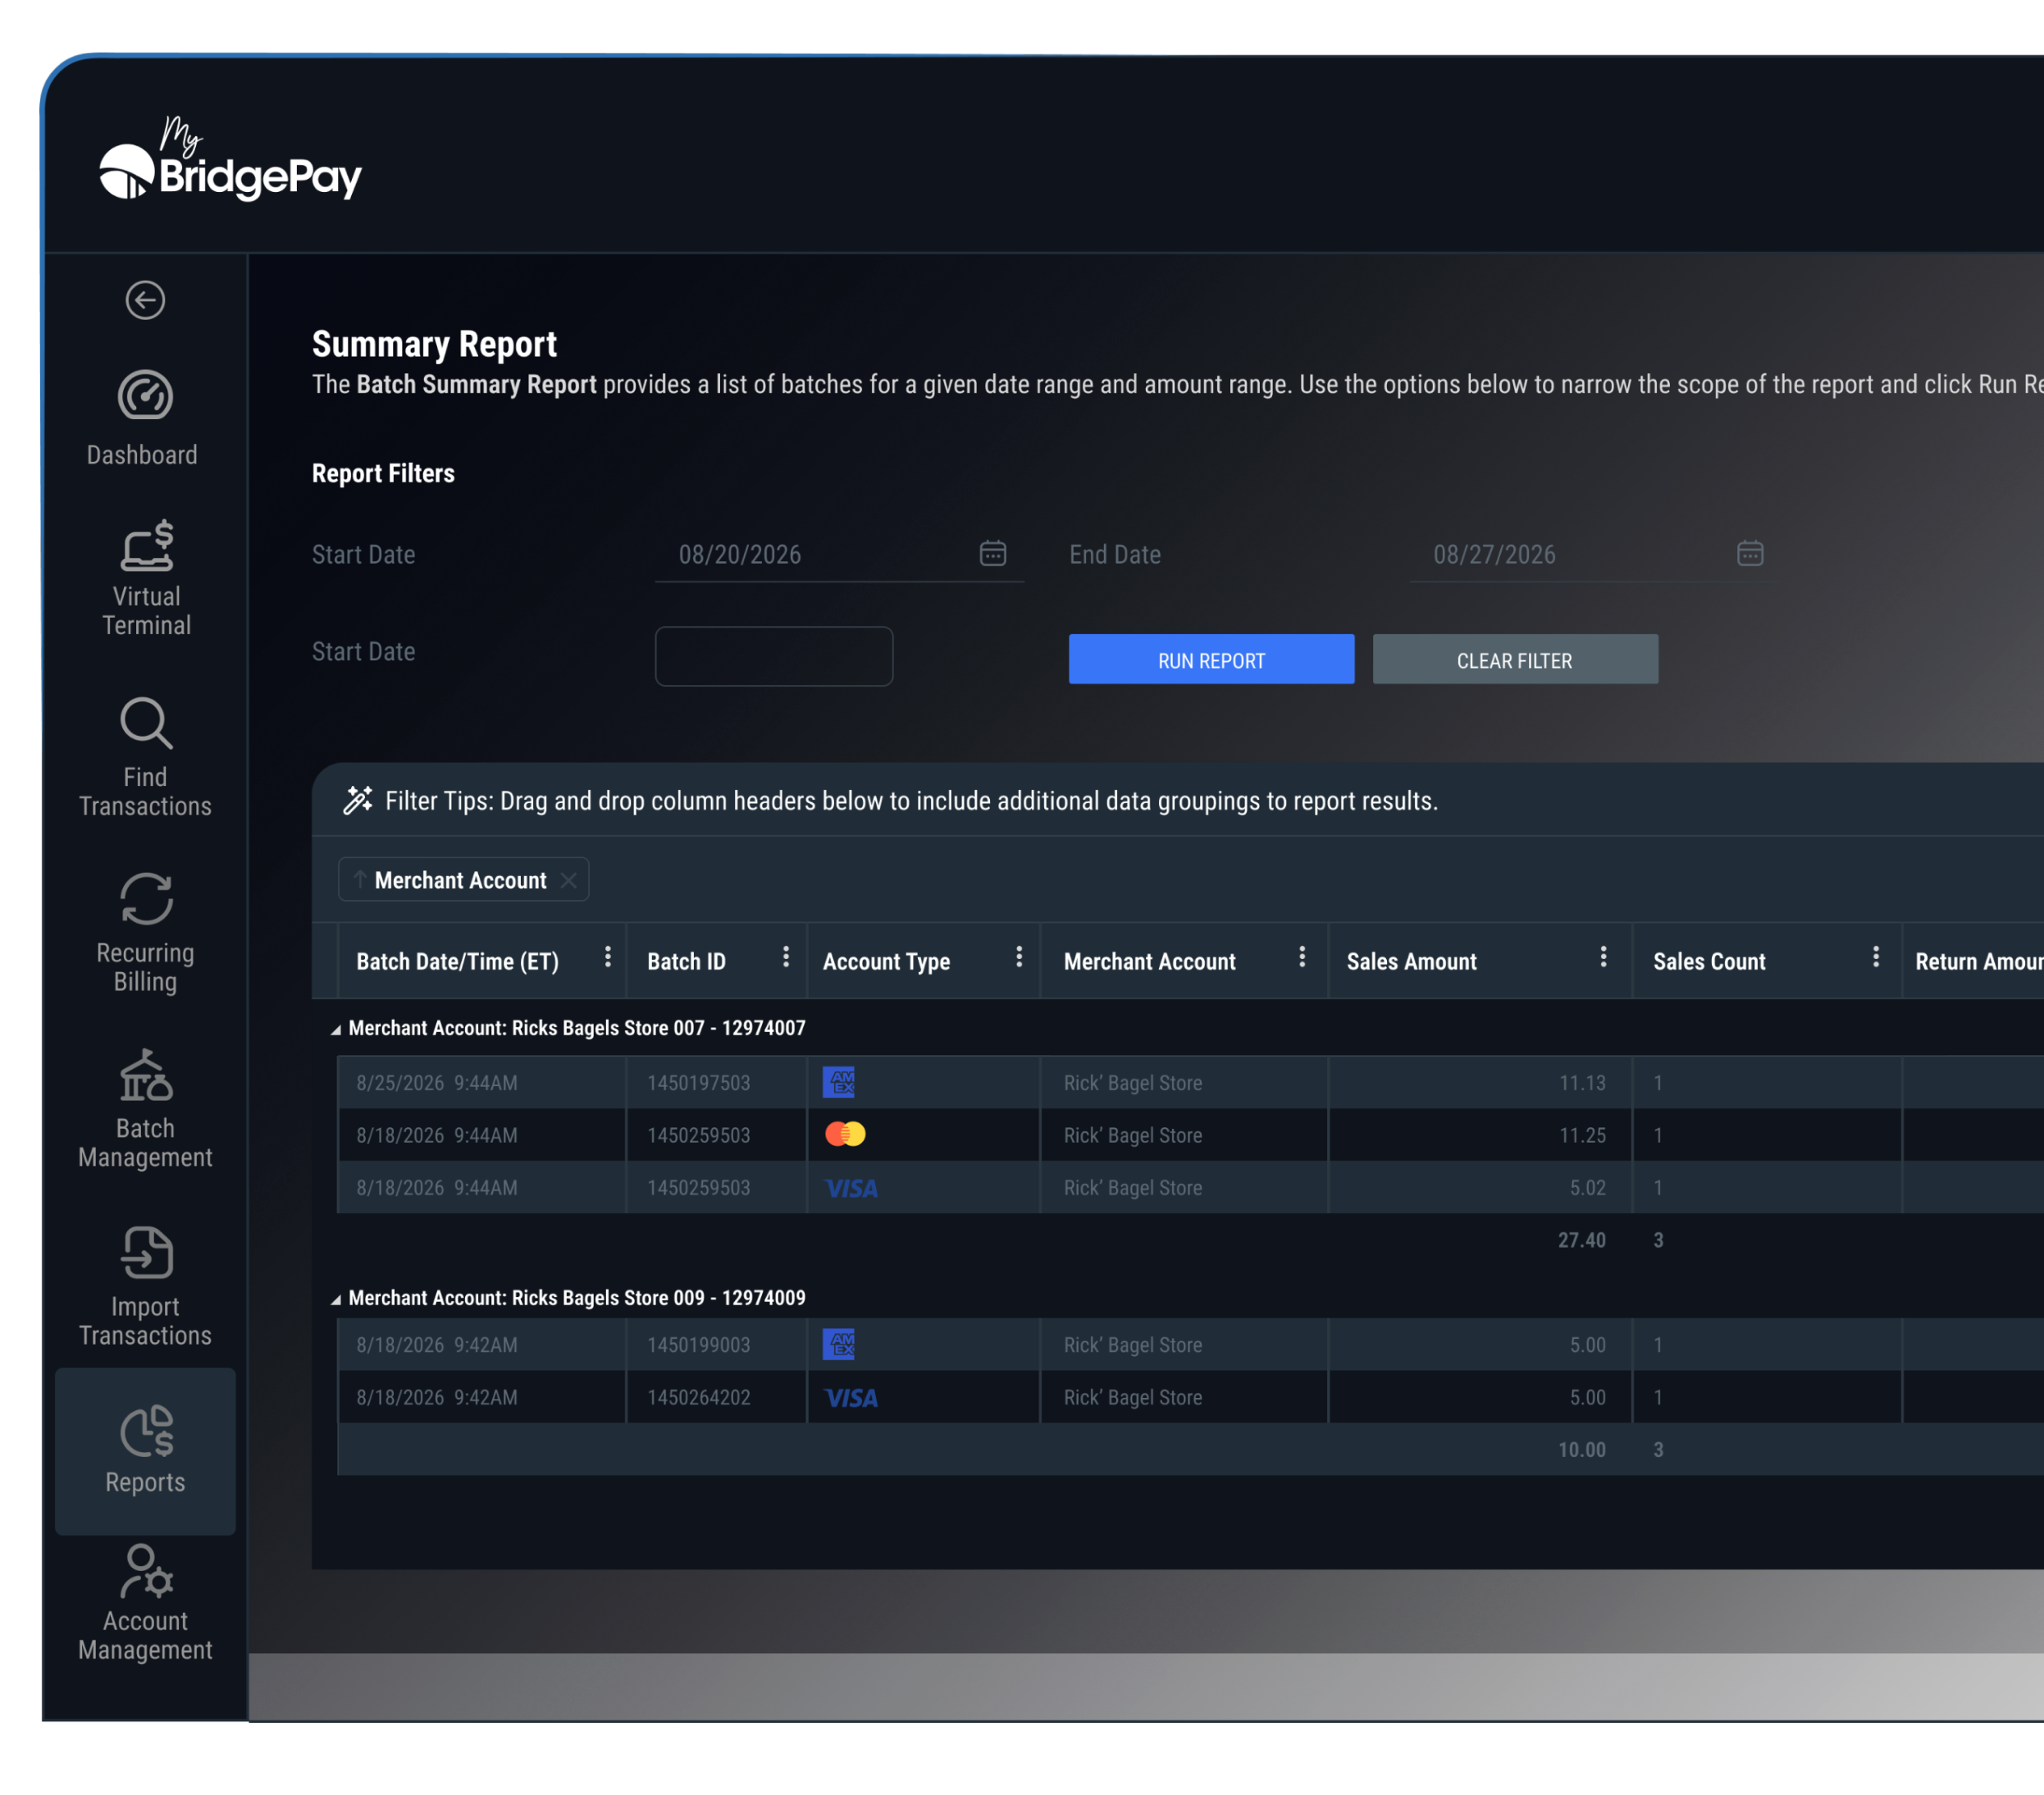Viewport: 2044px width, 1795px height.
Task: Click the 10.00 subtotal value
Action: coord(1582,1450)
